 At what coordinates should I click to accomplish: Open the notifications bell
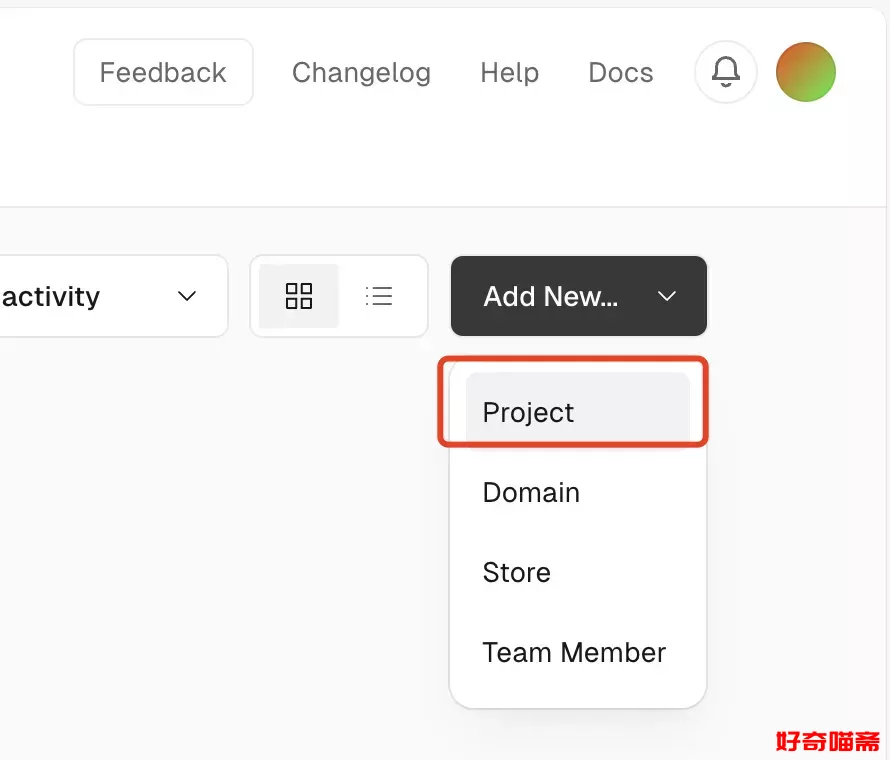[726, 72]
